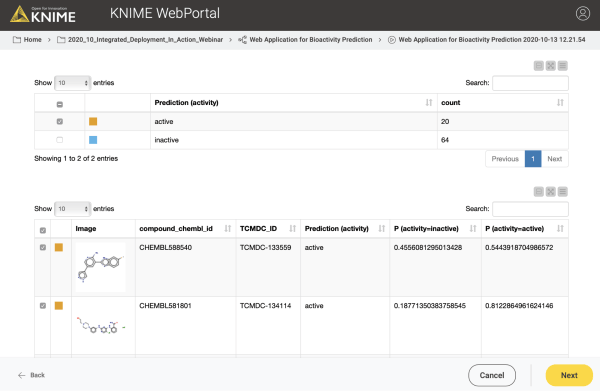
Task: Click count value 64
Action: 445,140
